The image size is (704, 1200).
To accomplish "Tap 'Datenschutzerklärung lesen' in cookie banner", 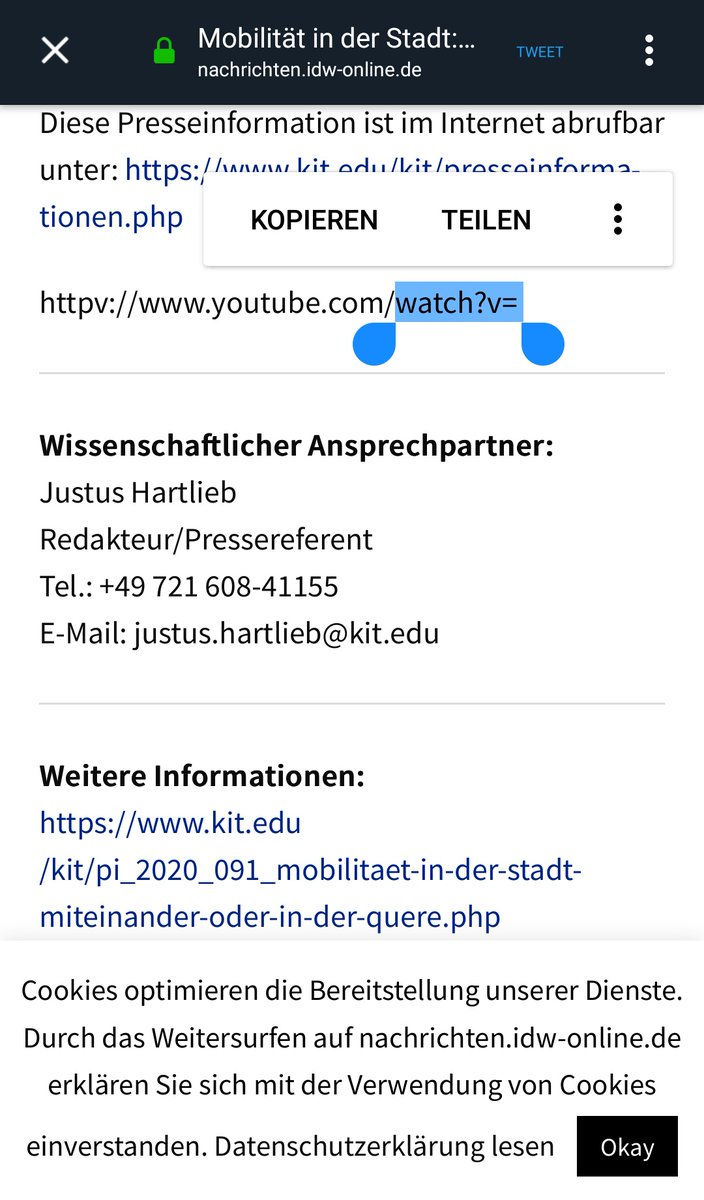I will [x=384, y=1146].
